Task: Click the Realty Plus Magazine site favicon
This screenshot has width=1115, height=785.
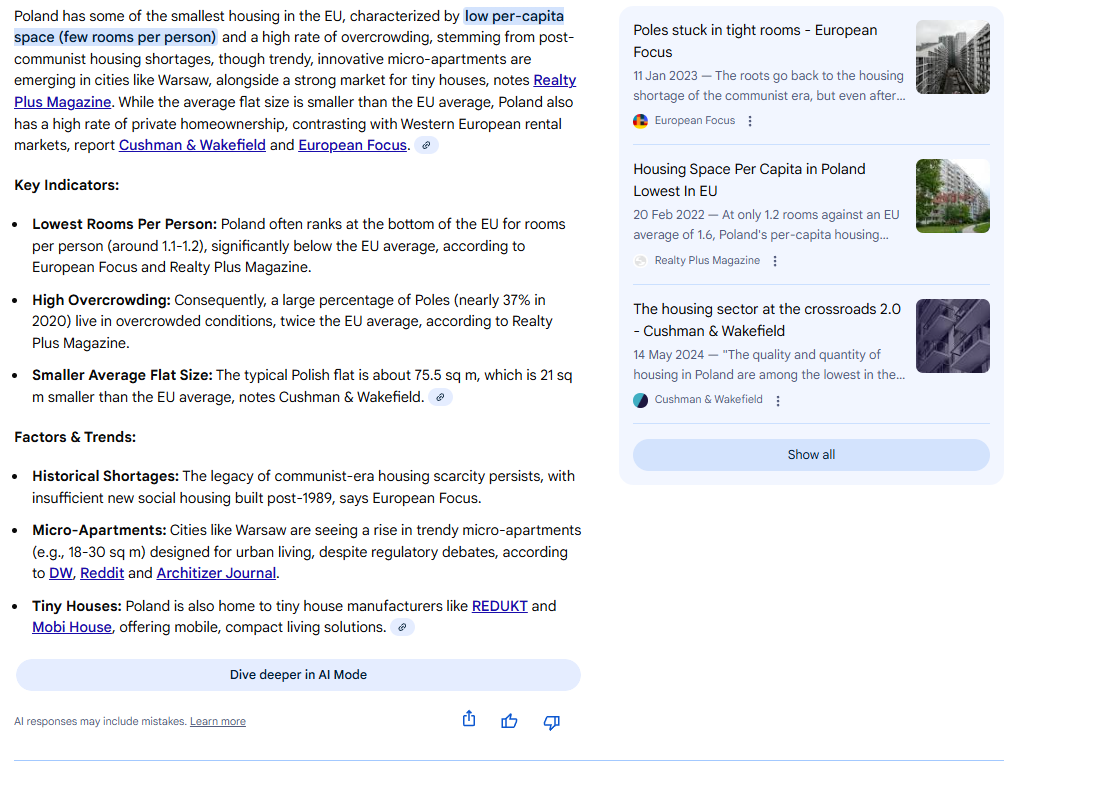Action: (x=641, y=261)
